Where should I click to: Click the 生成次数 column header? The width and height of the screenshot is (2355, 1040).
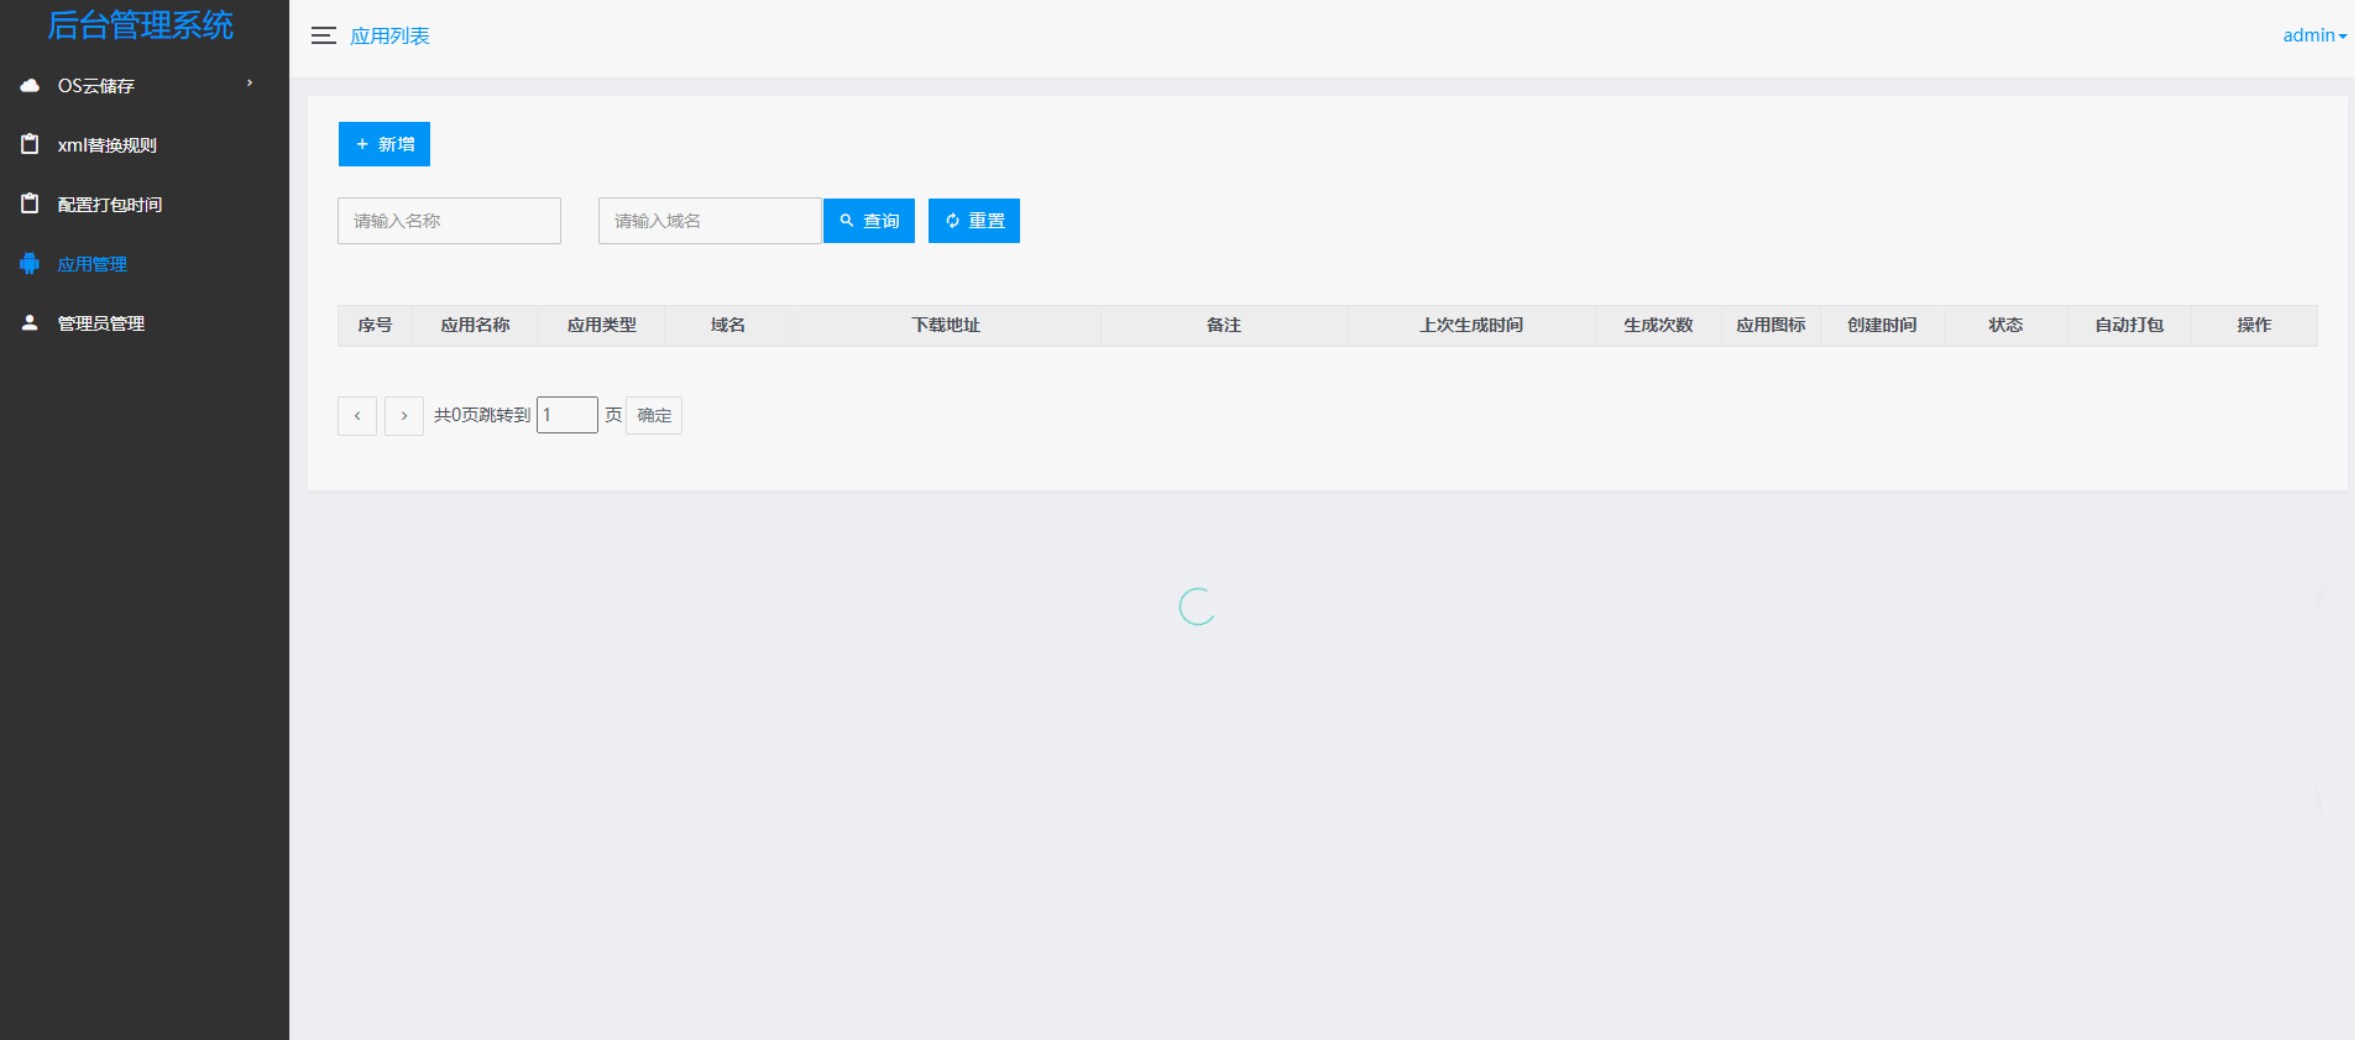(x=1658, y=325)
